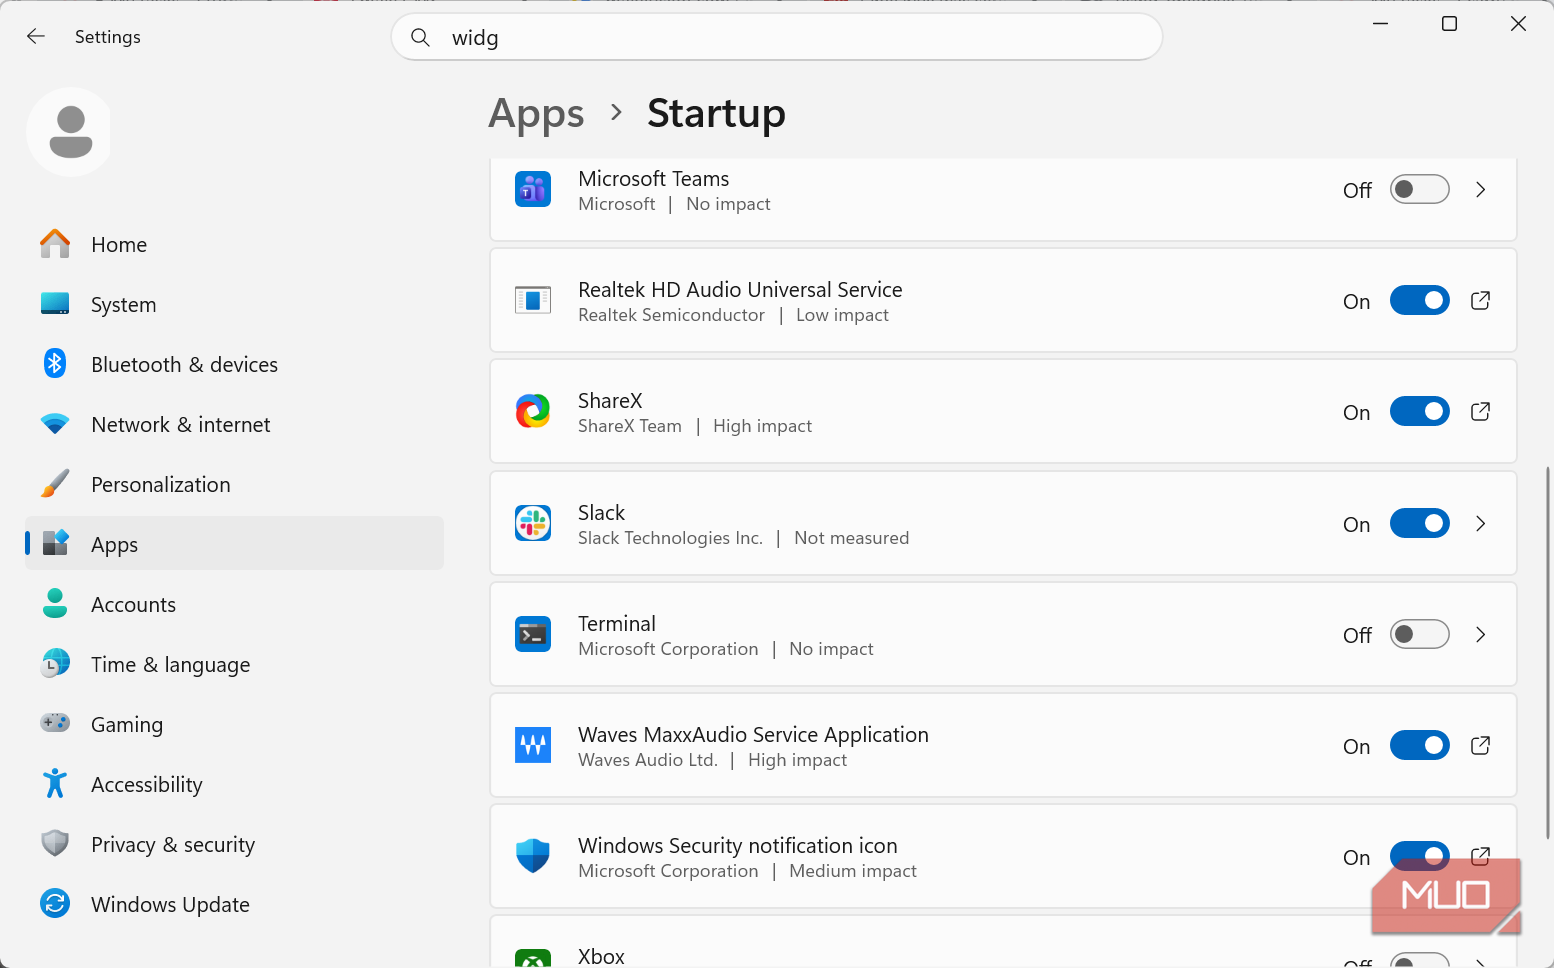Click the Personalization paintbrush icon
Viewport: 1554px width, 968px height.
(55, 484)
